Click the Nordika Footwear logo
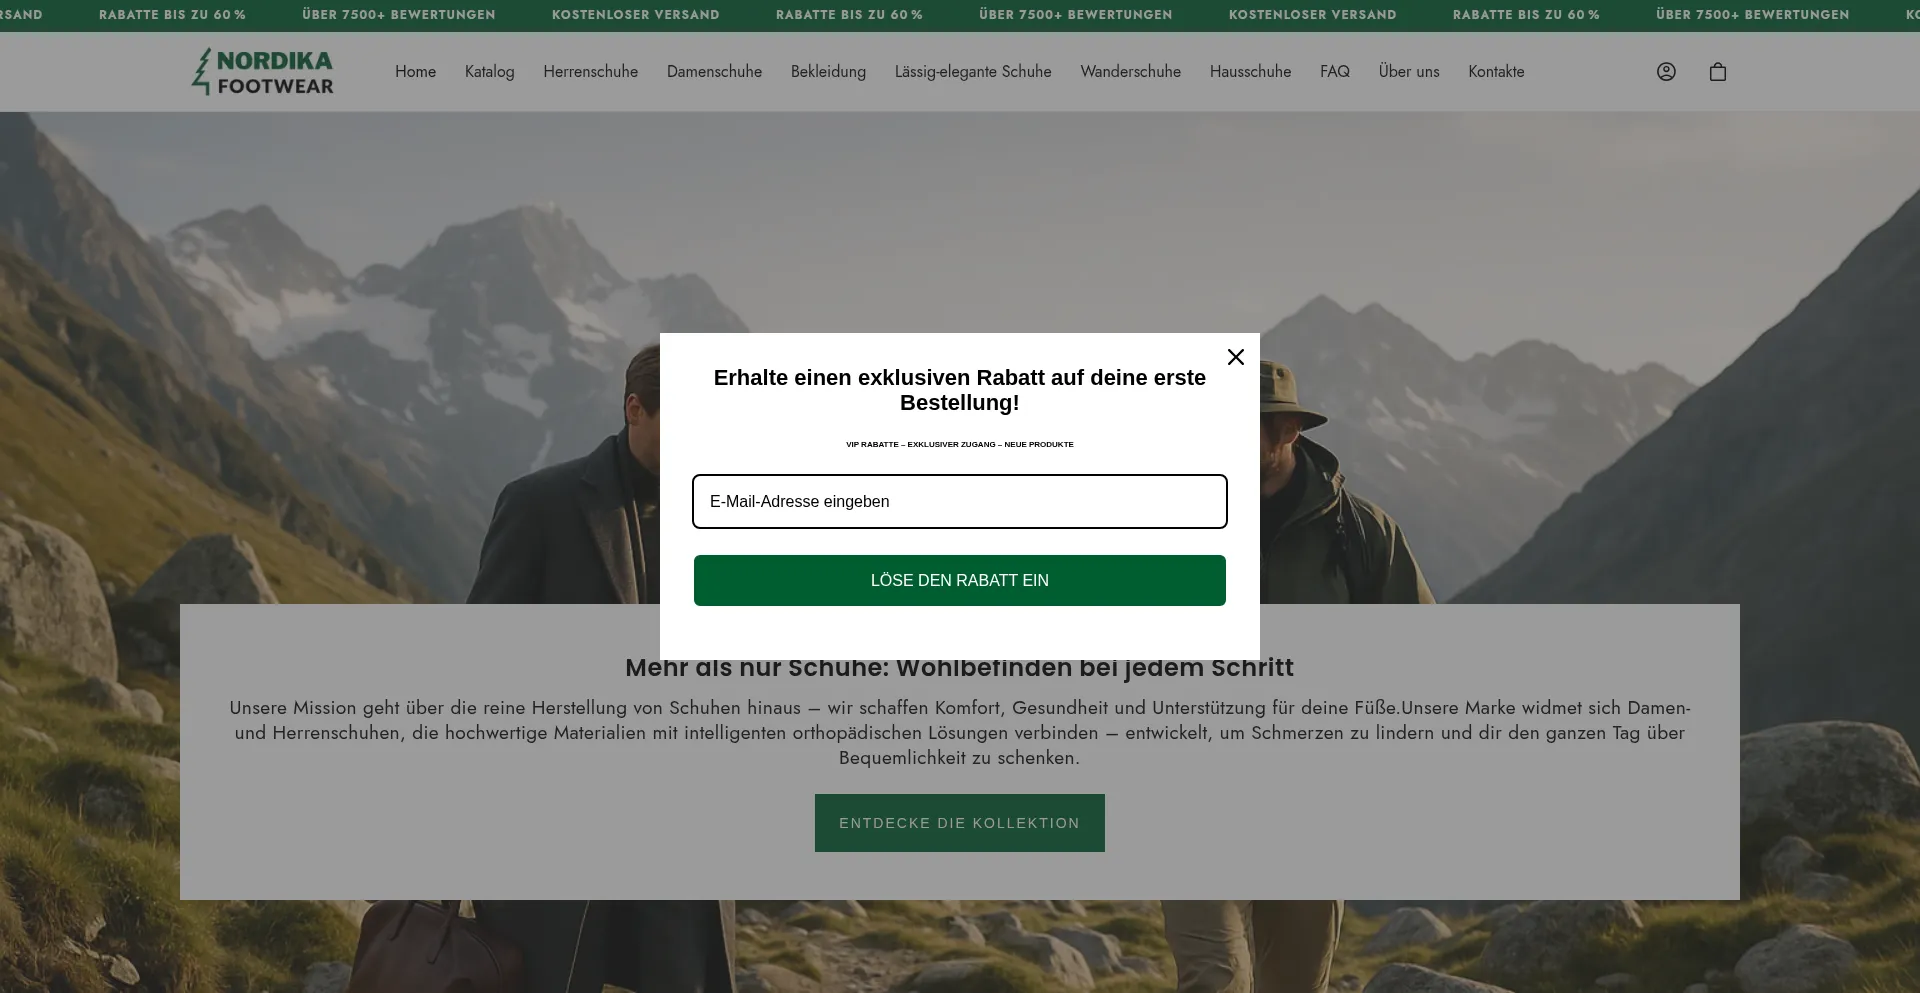 (x=263, y=72)
